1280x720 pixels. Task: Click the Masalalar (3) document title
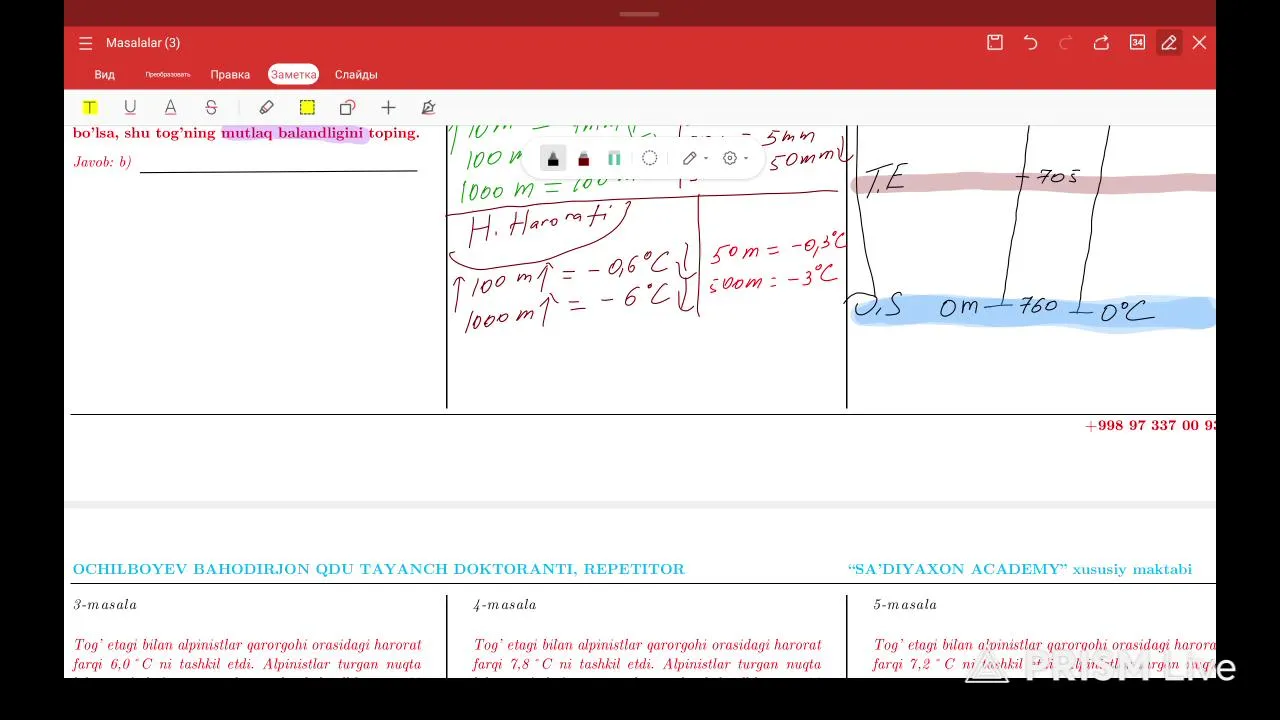(x=143, y=43)
